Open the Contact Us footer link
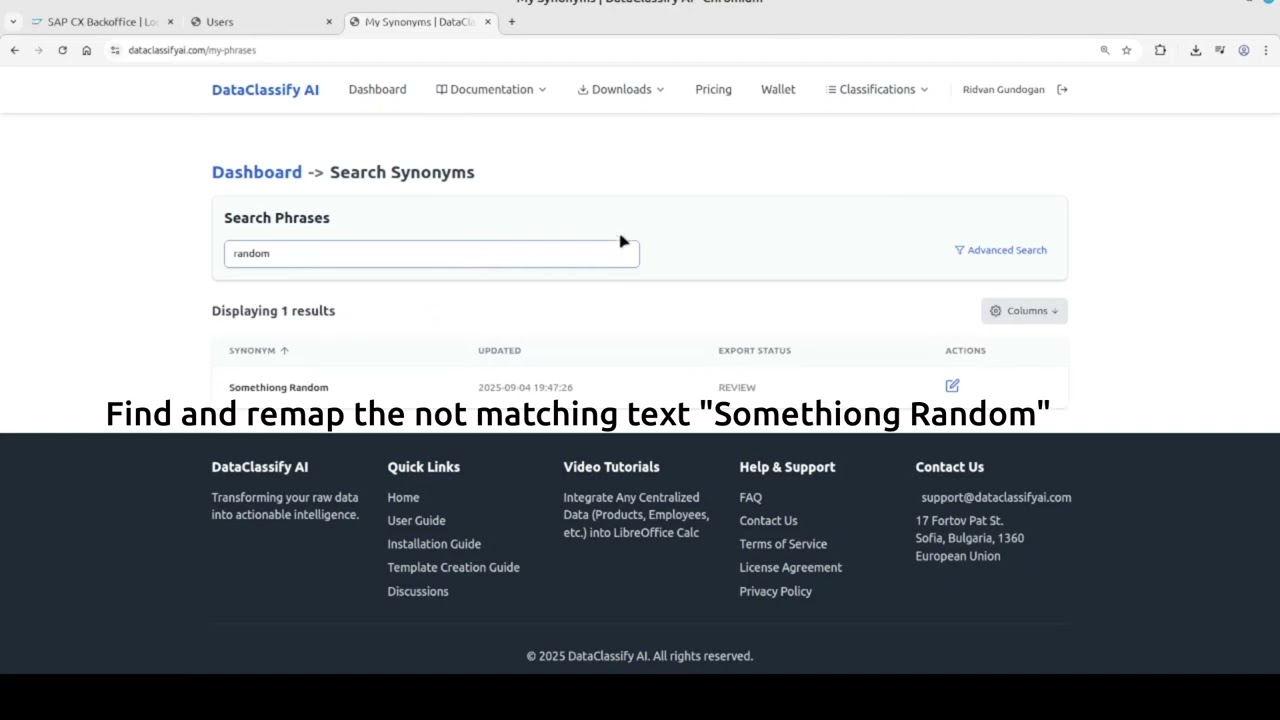 768,520
